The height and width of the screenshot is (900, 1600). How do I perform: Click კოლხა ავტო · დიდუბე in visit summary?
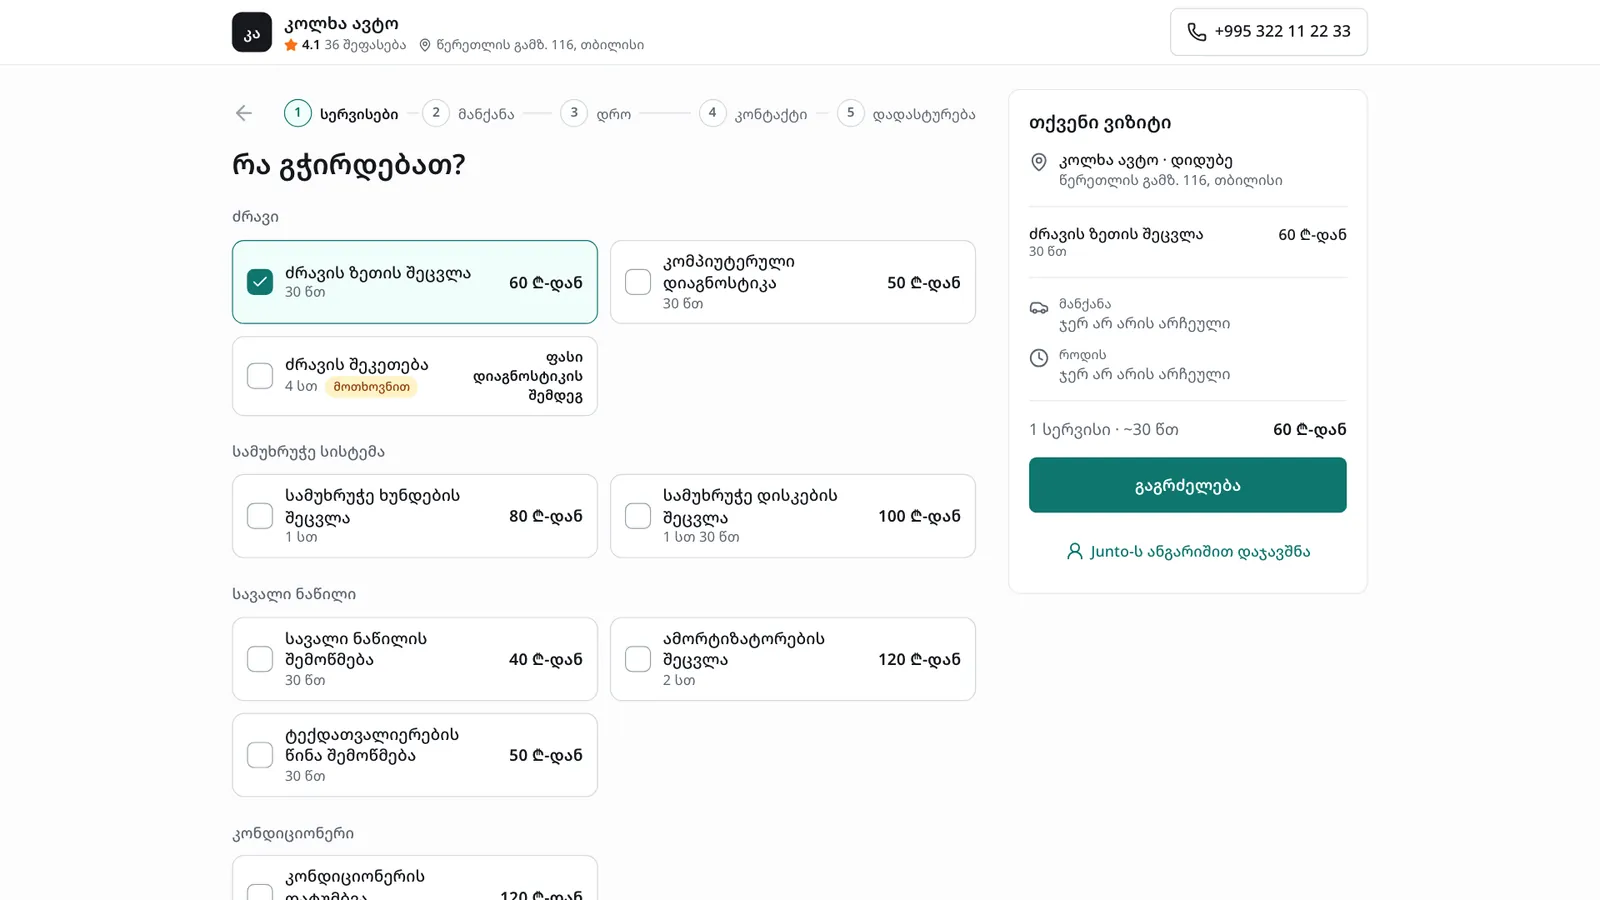click(x=1146, y=160)
